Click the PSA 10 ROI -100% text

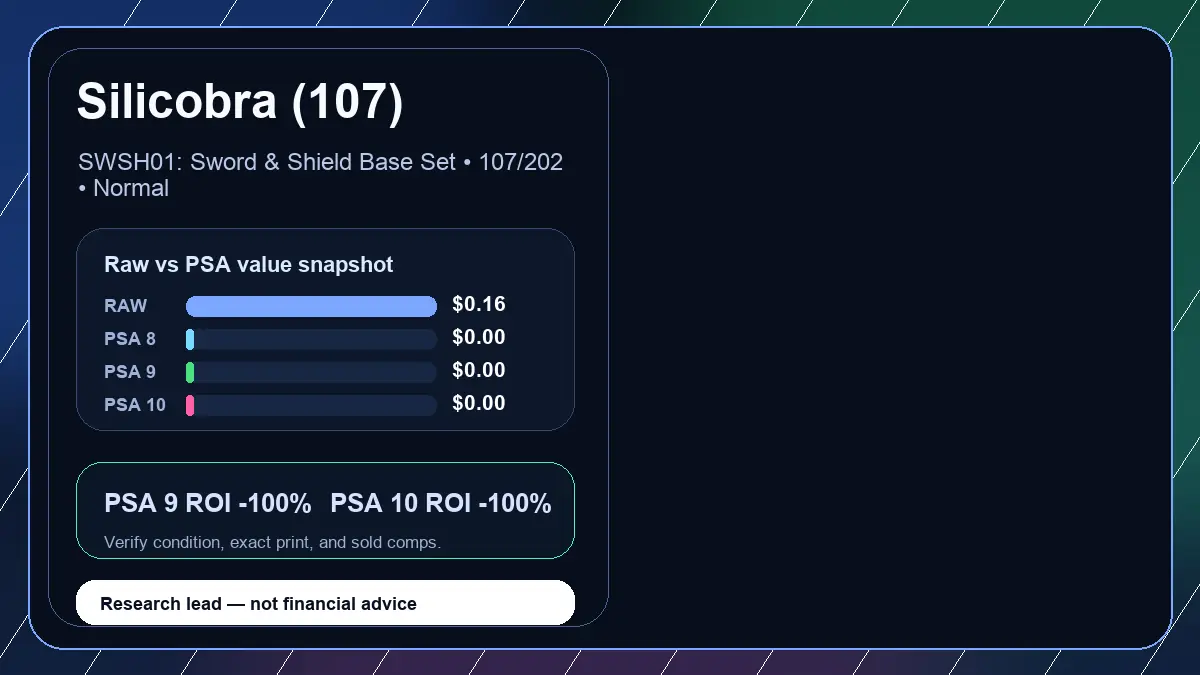(x=441, y=504)
